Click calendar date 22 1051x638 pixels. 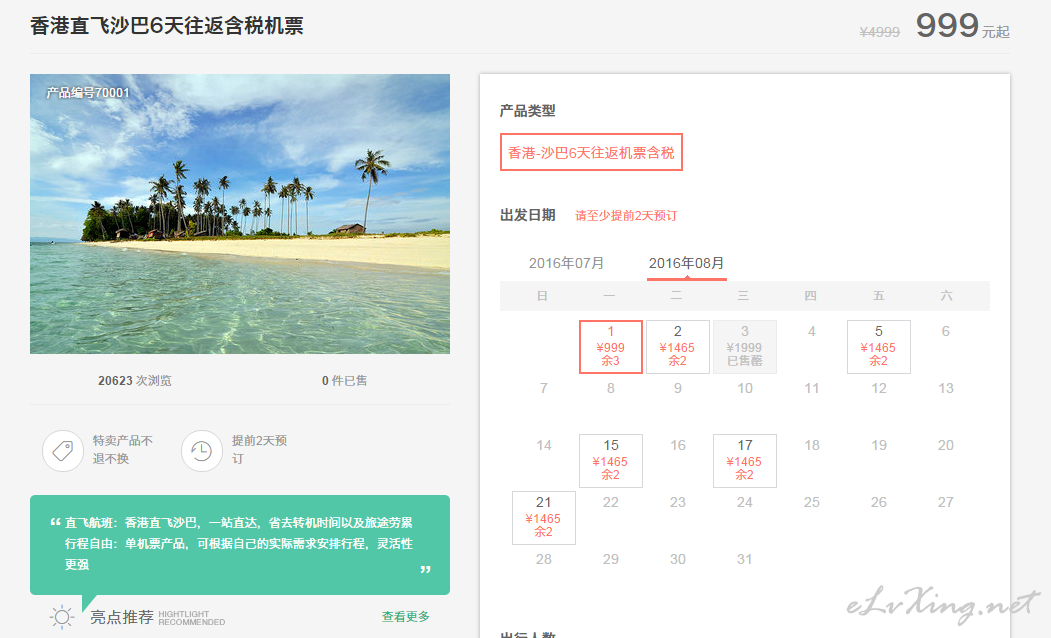(611, 502)
